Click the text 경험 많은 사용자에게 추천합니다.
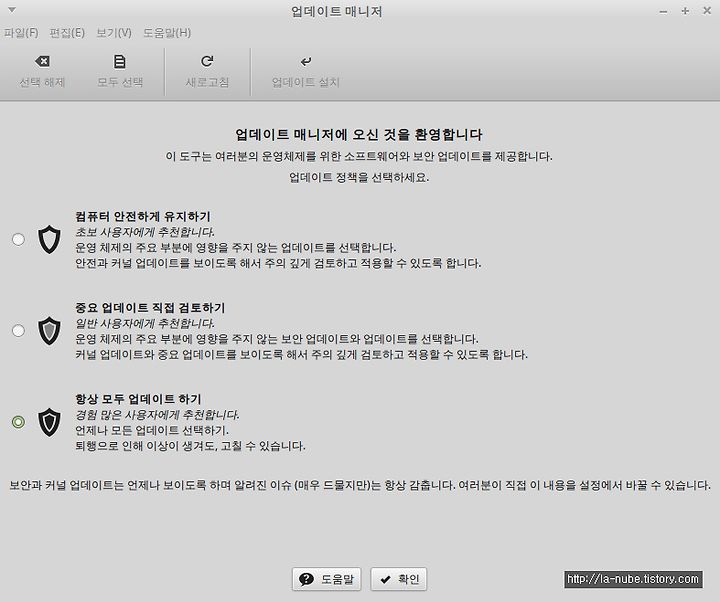 point(157,415)
